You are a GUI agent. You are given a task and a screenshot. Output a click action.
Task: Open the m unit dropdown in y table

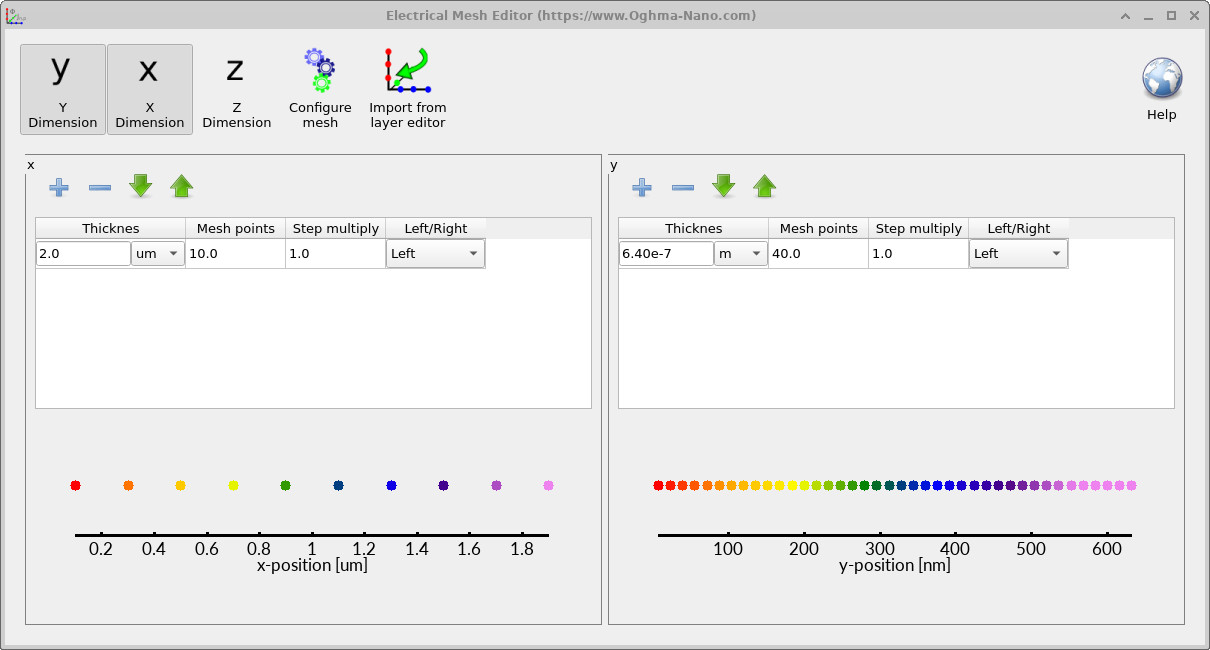pos(741,254)
